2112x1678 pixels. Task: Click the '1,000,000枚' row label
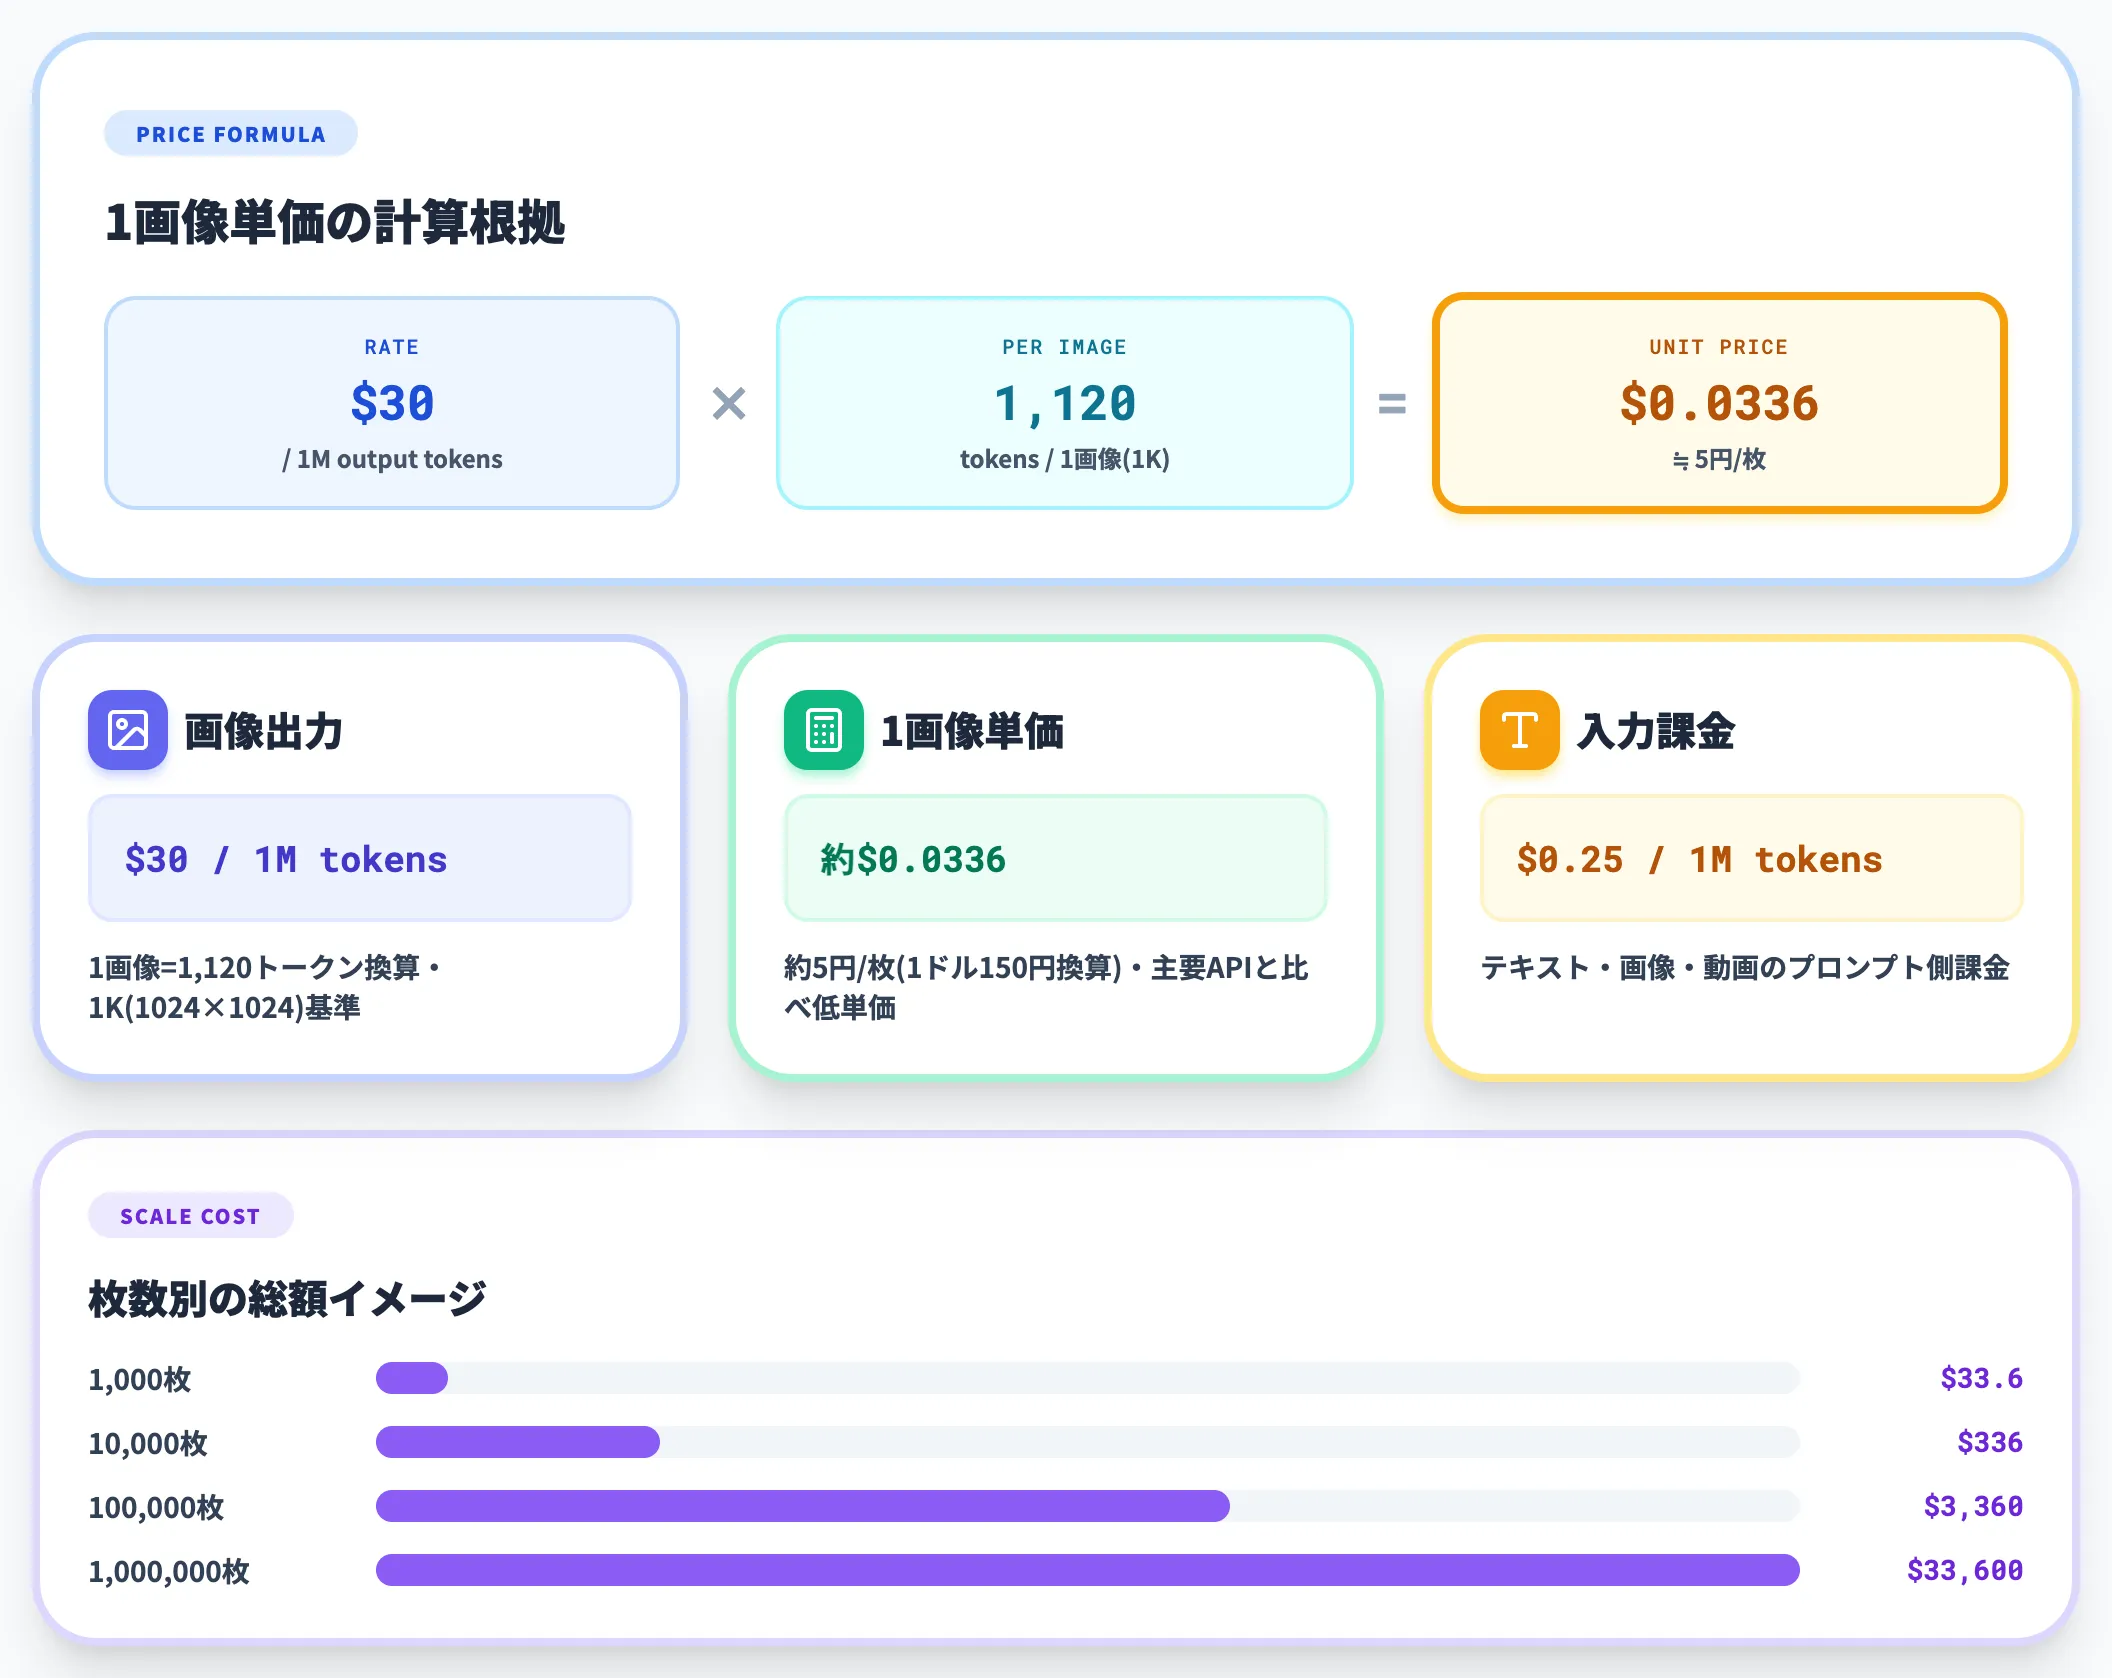169,1571
